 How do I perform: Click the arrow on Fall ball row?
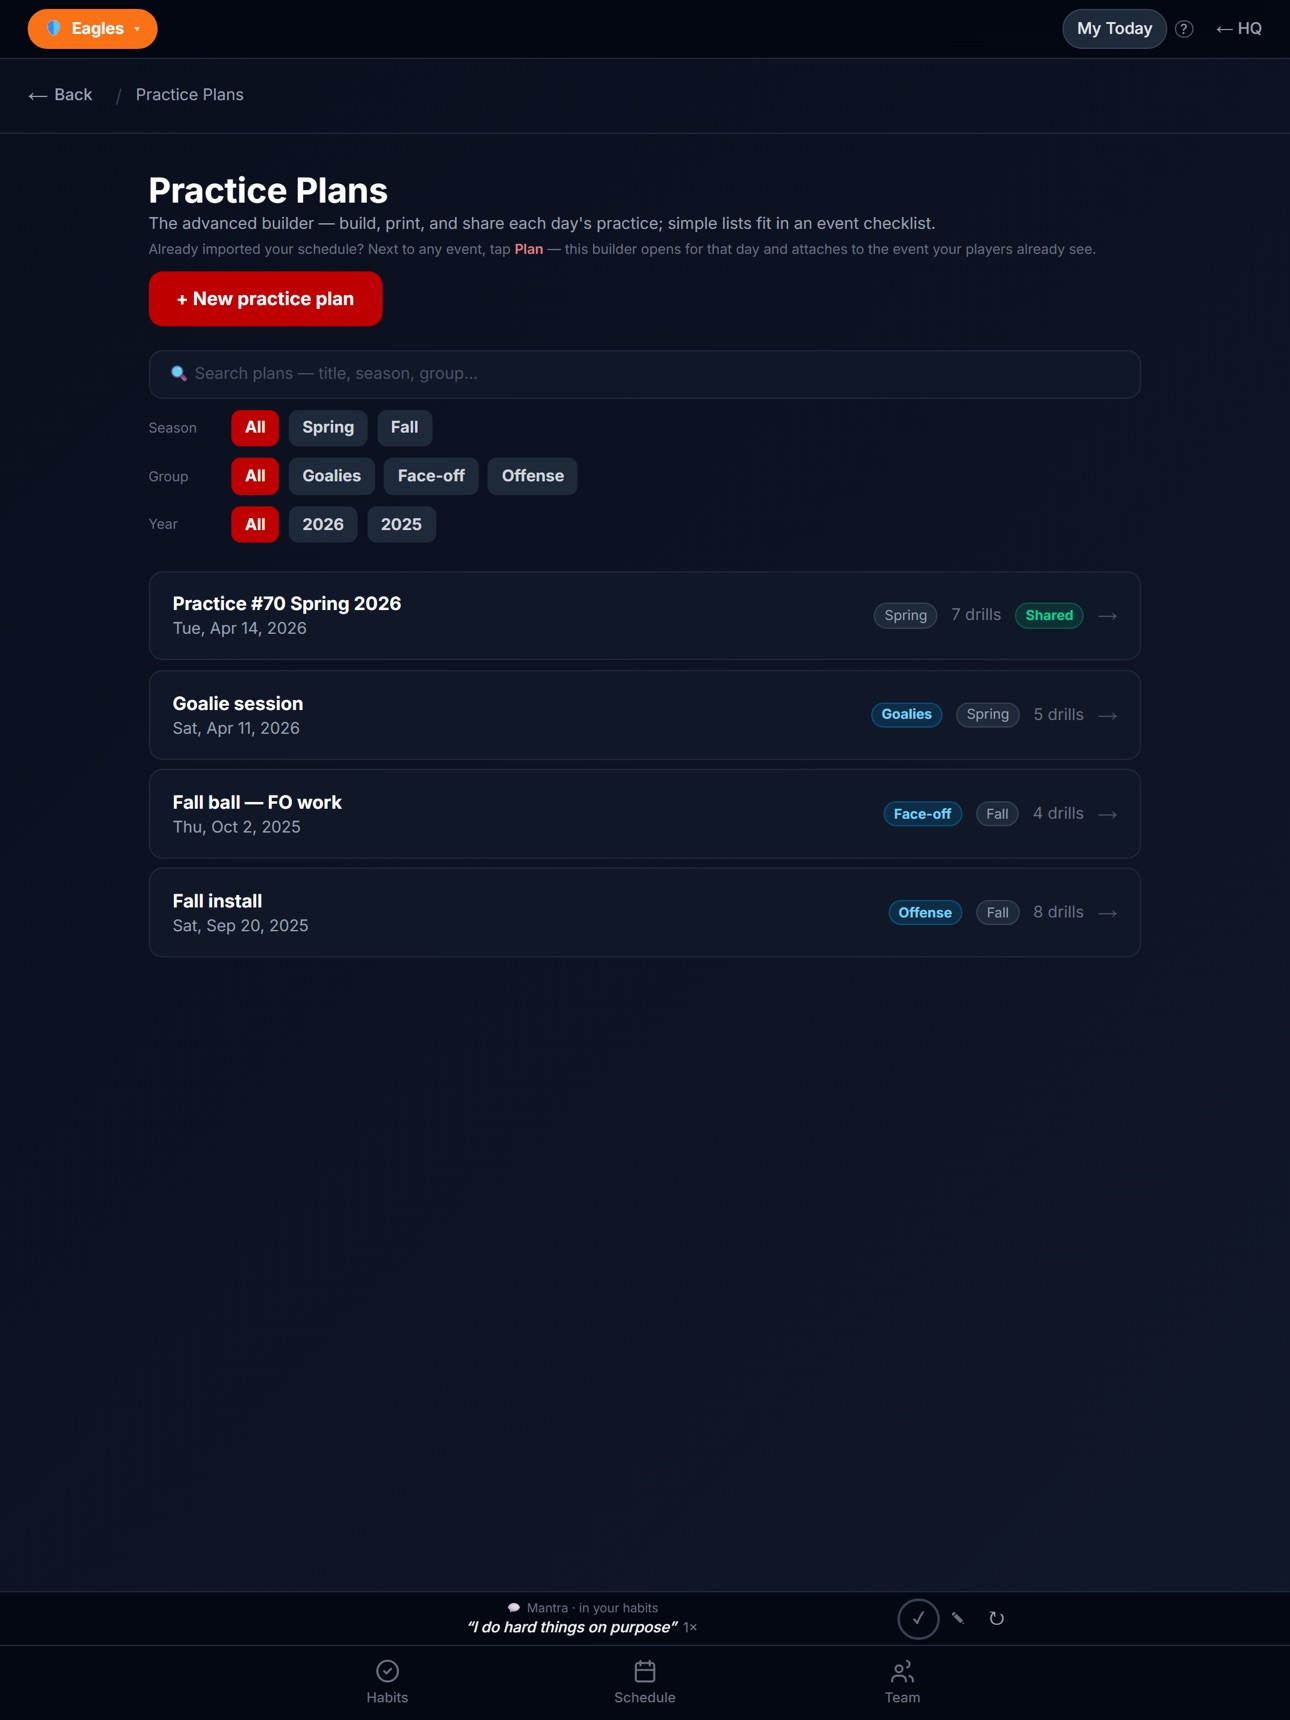pyautogui.click(x=1108, y=814)
